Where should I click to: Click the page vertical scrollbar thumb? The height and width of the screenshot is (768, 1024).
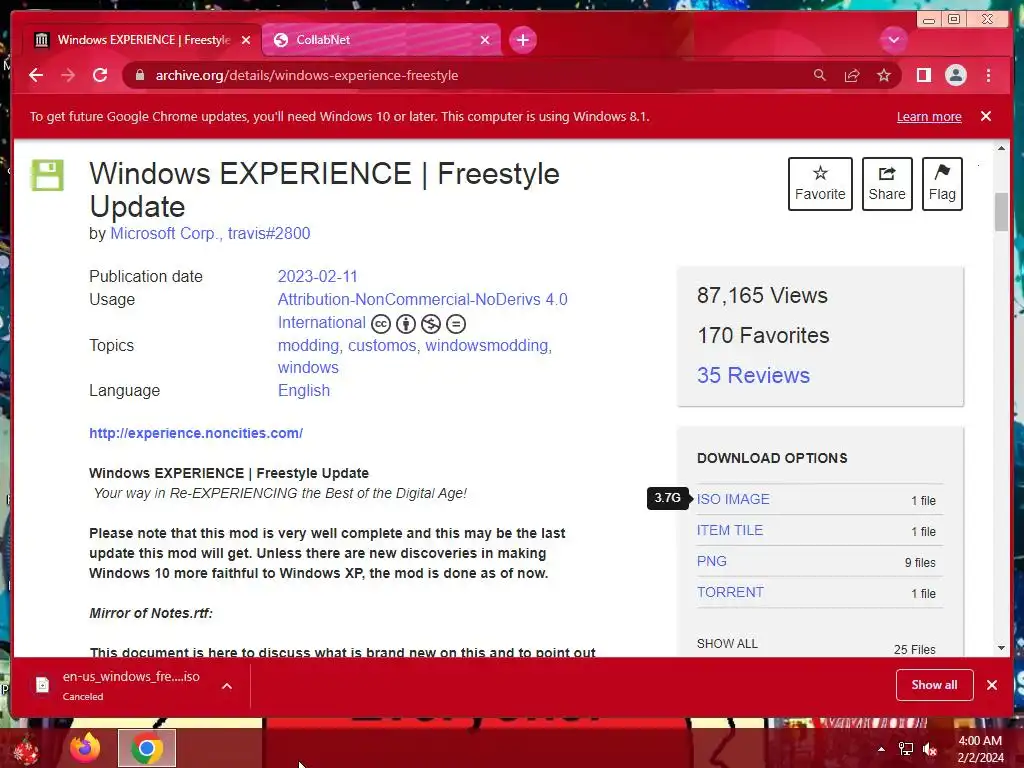pos(1001,212)
